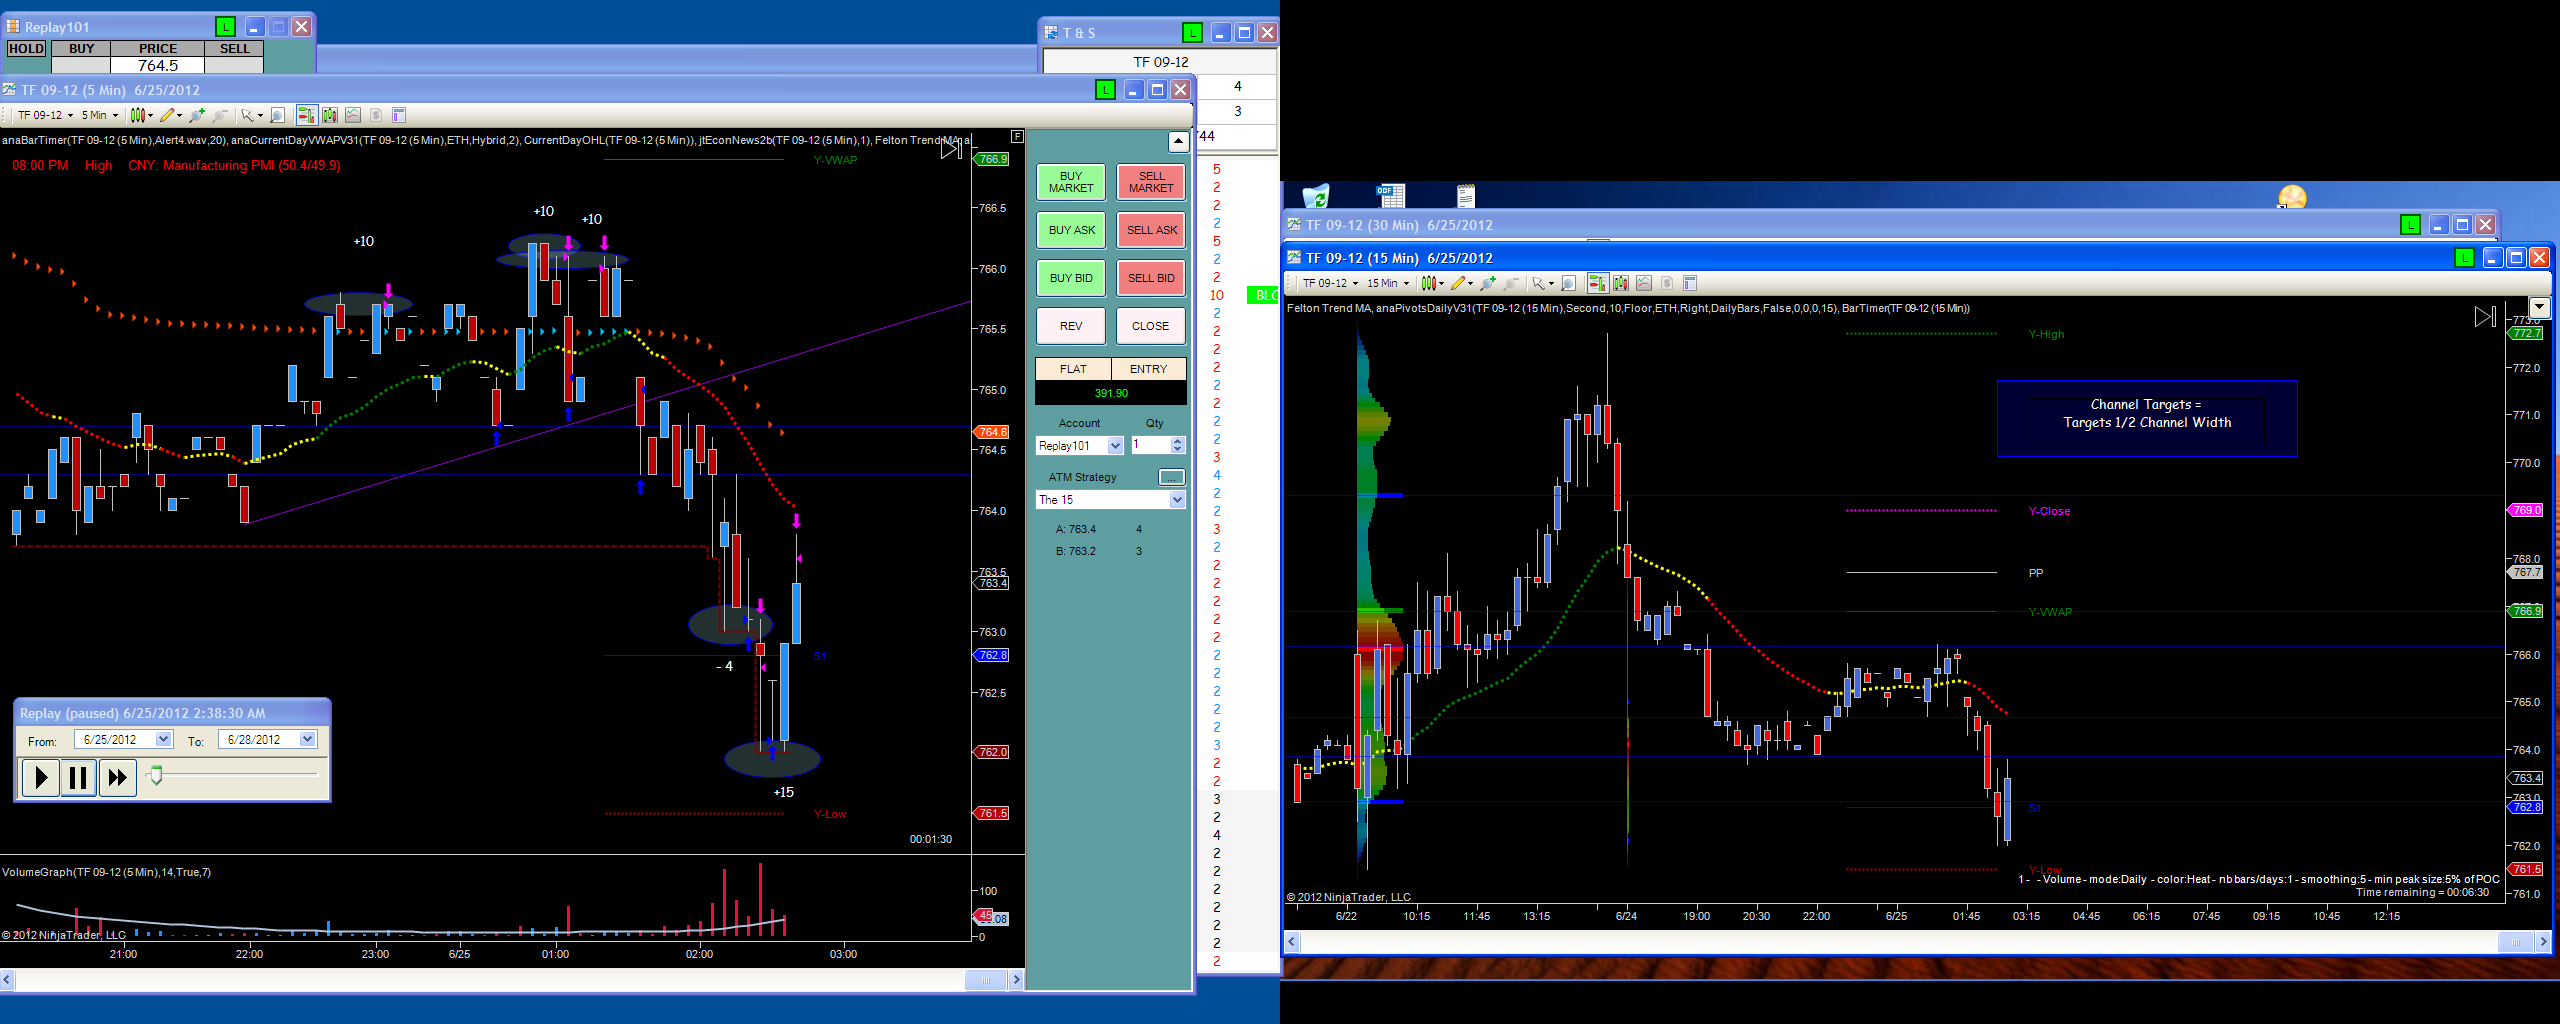Click the SELL column header in Replay101 window
Screen dimensions: 2560x1024
(235, 48)
